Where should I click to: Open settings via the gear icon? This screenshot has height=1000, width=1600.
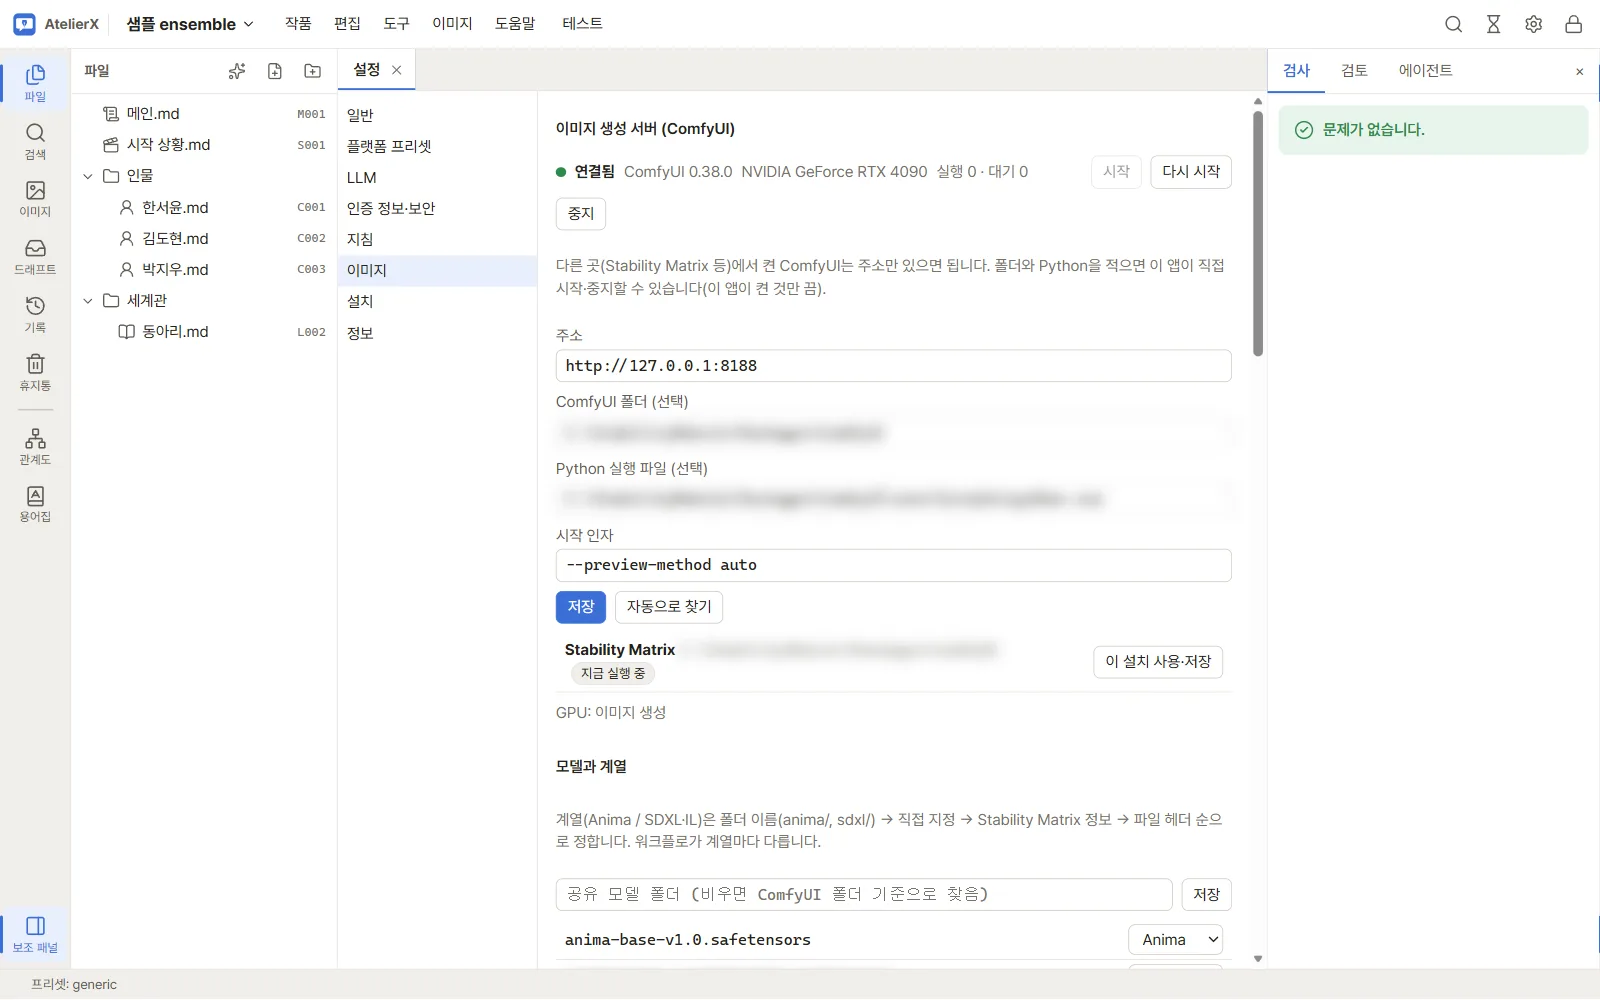tap(1534, 24)
